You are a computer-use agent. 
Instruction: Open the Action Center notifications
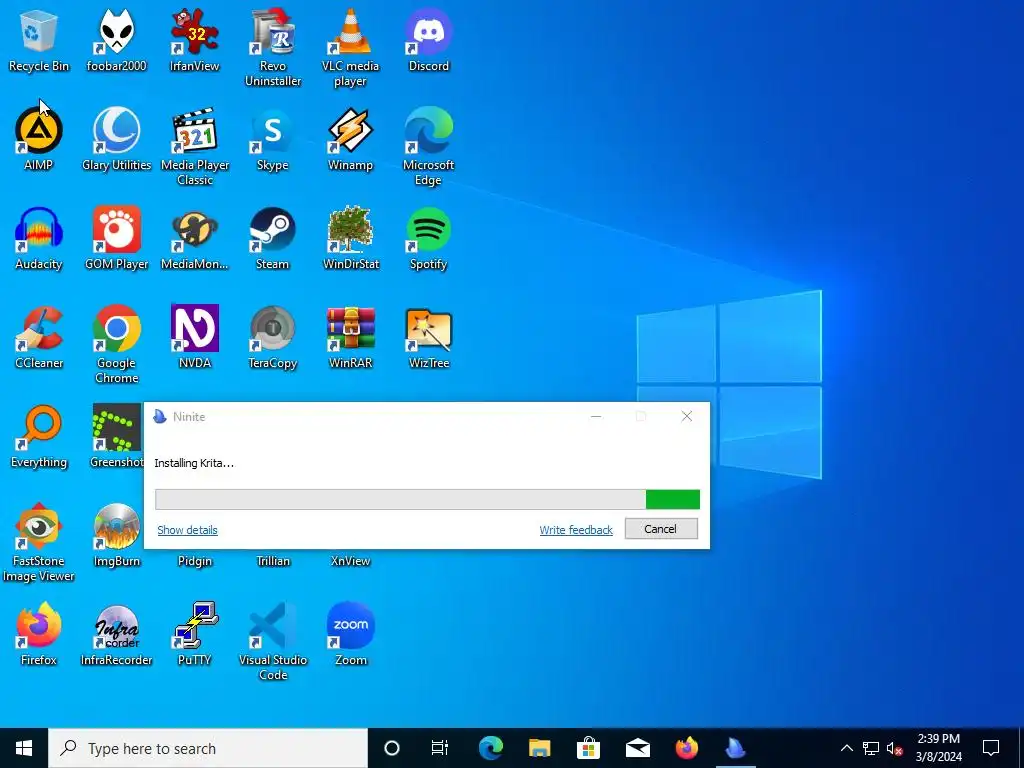point(991,748)
